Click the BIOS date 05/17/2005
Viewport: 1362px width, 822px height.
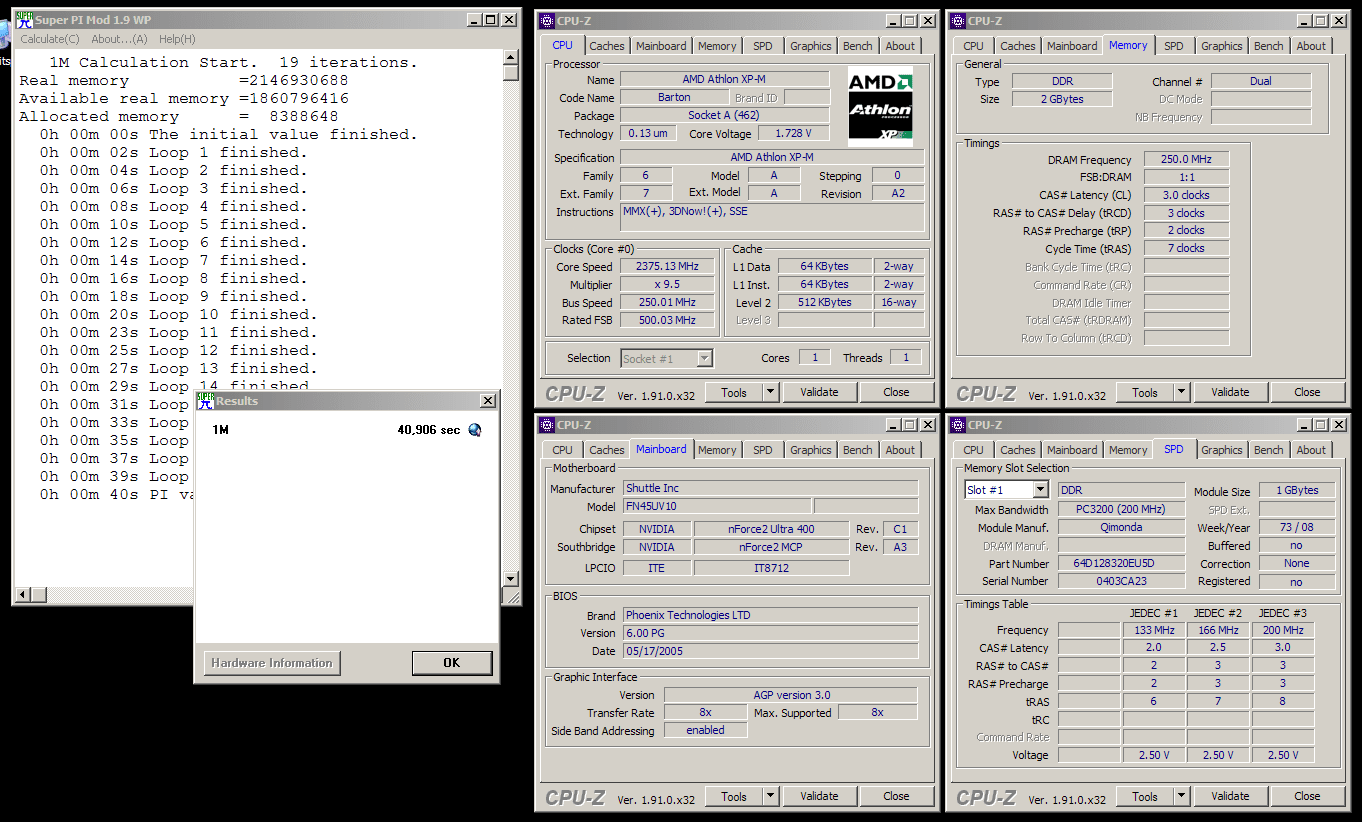point(770,651)
